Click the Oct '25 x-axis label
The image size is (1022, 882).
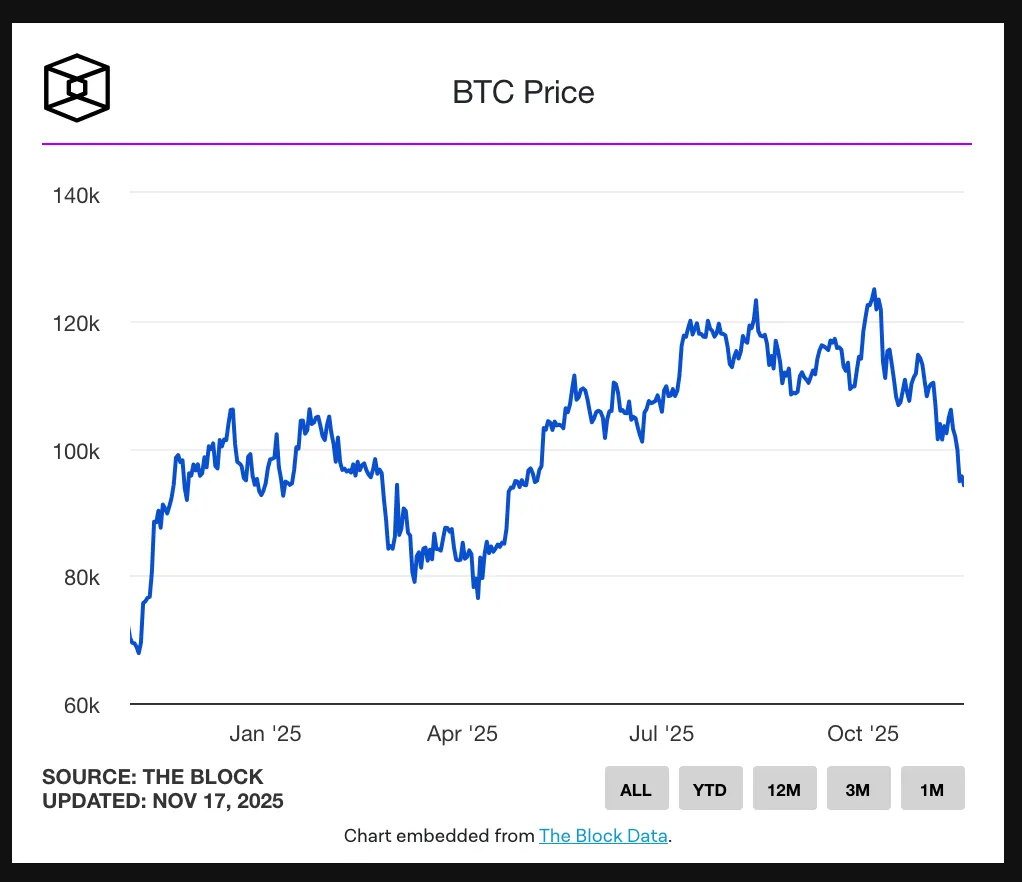point(863,734)
